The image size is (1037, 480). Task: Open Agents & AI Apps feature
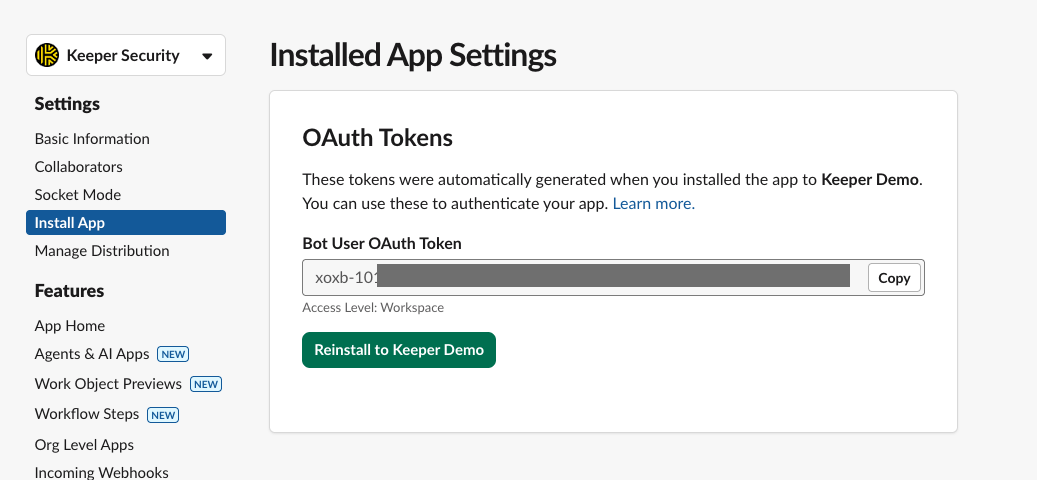tap(92, 354)
